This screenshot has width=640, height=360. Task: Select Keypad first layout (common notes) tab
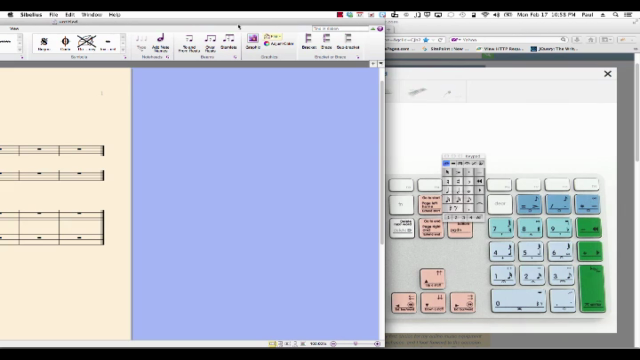tap(446, 164)
